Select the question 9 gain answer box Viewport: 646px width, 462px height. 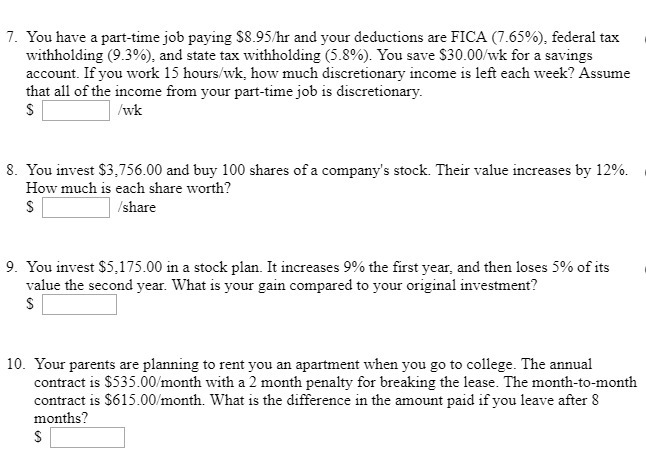tap(79, 305)
